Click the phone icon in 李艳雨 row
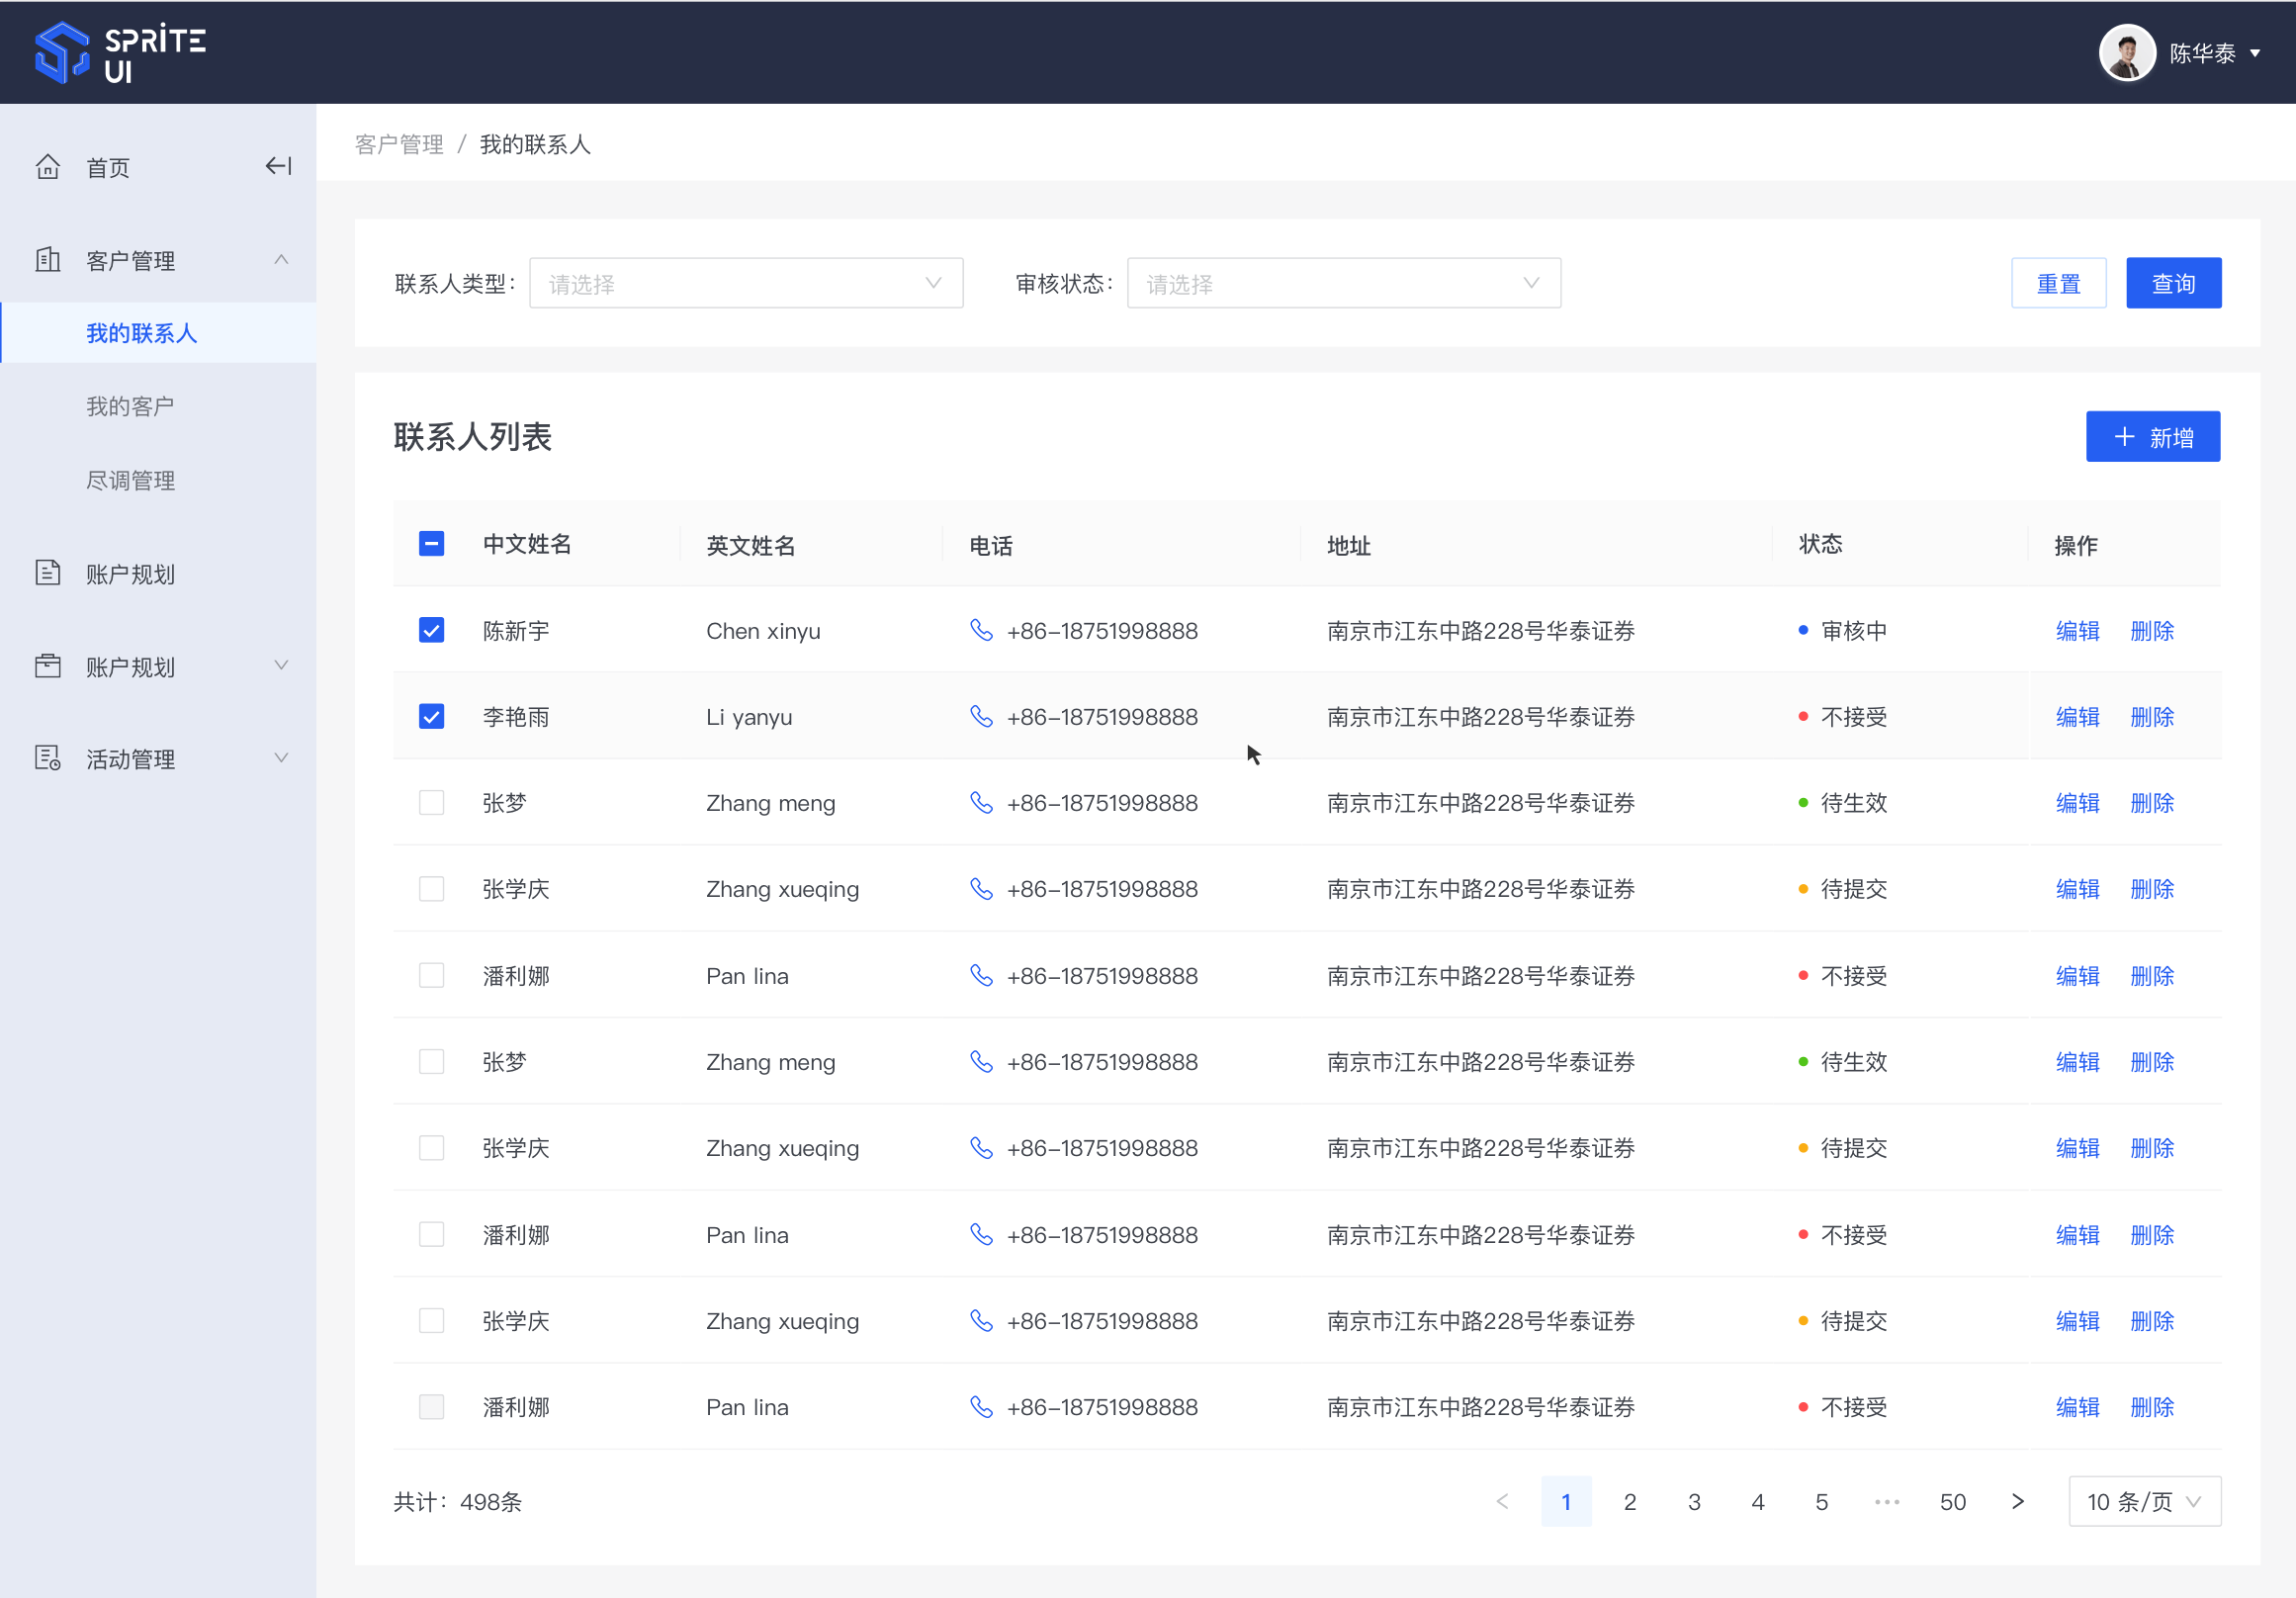2296x1598 pixels. (x=981, y=716)
